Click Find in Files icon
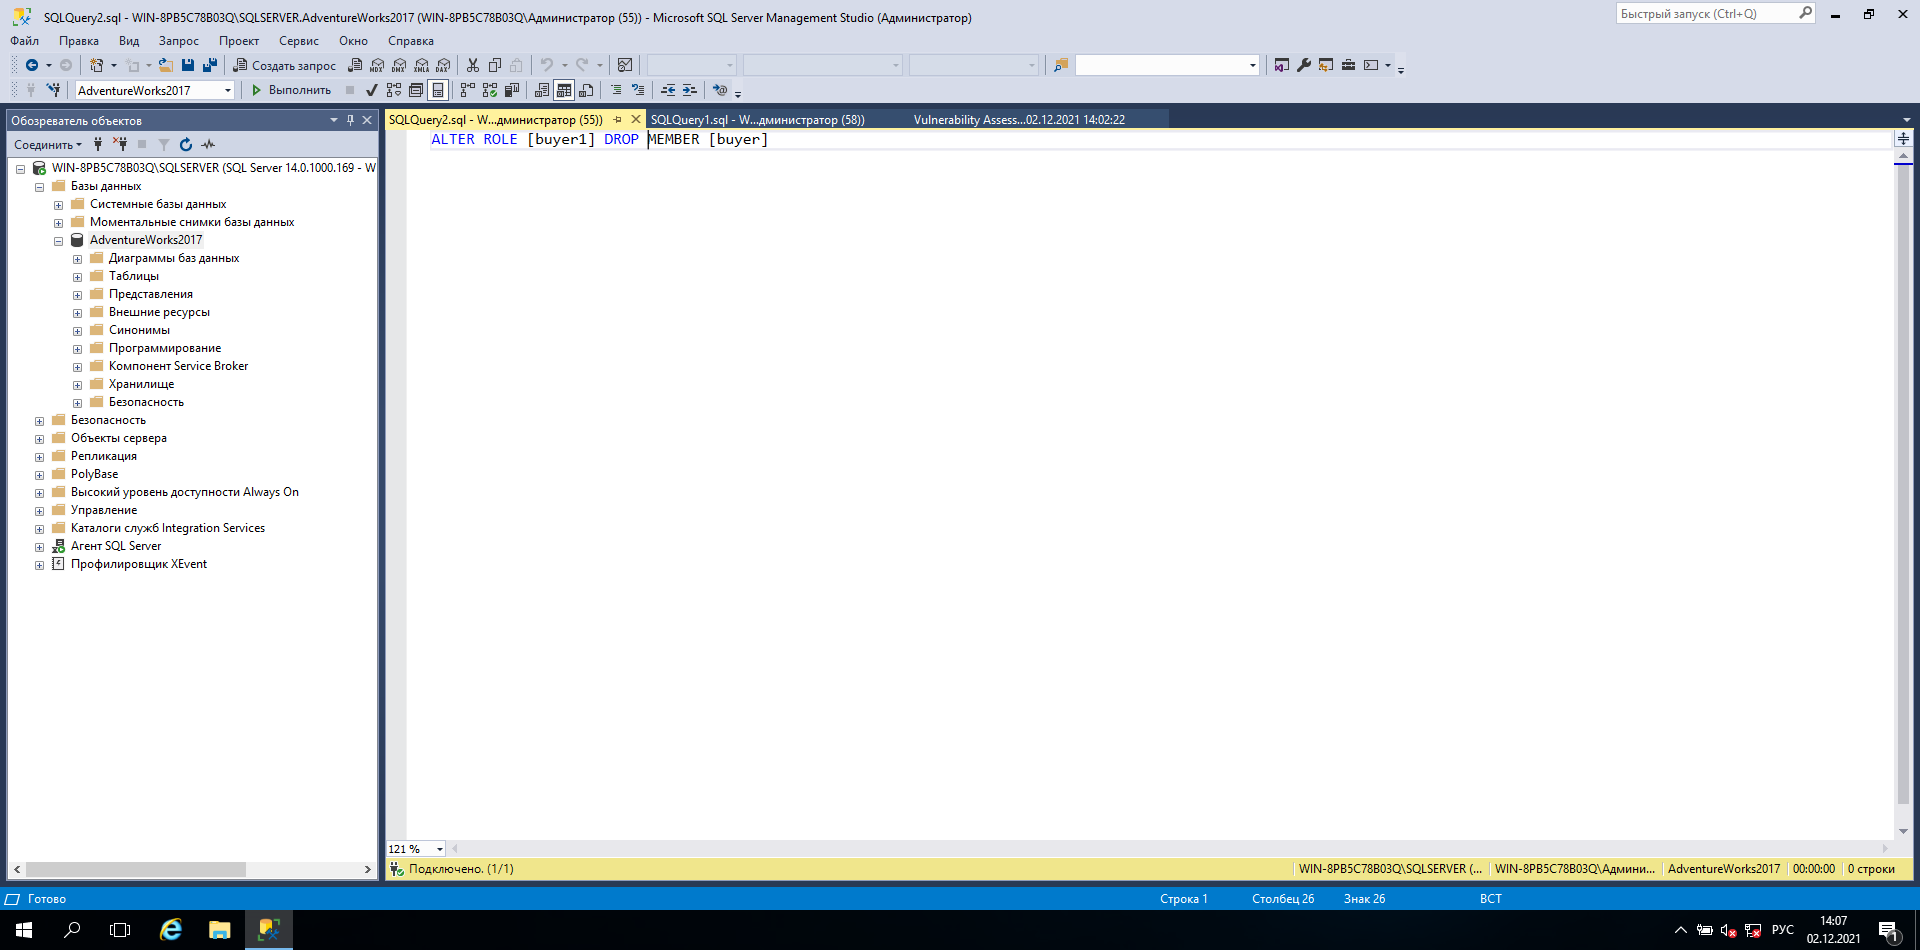The image size is (1920, 950). click(1061, 65)
